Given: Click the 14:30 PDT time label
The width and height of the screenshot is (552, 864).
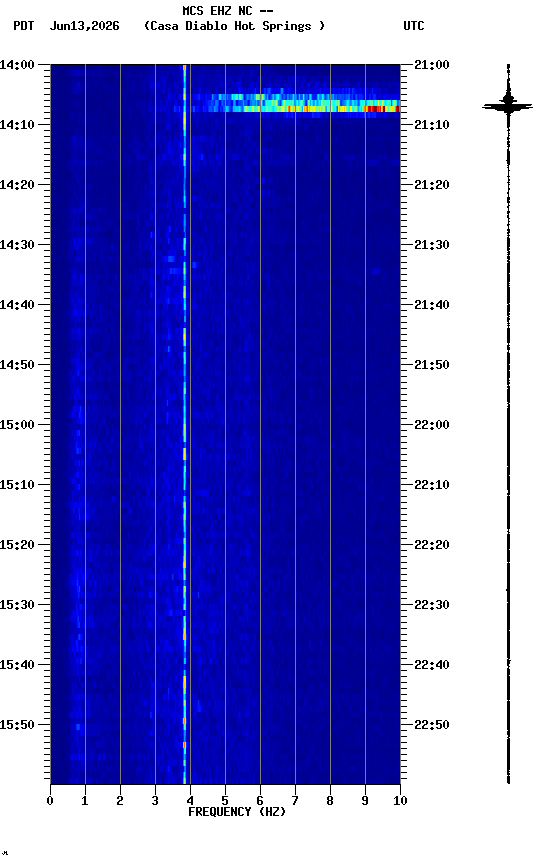Looking at the screenshot, I should coord(17,245).
